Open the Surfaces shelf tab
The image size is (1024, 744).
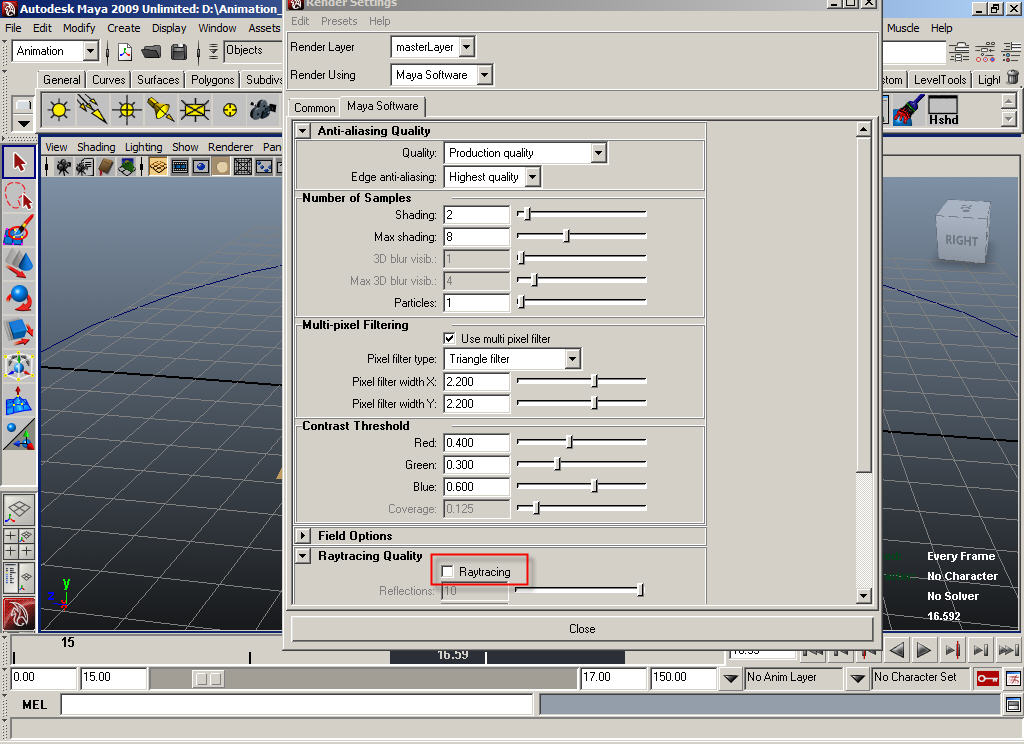click(x=158, y=80)
